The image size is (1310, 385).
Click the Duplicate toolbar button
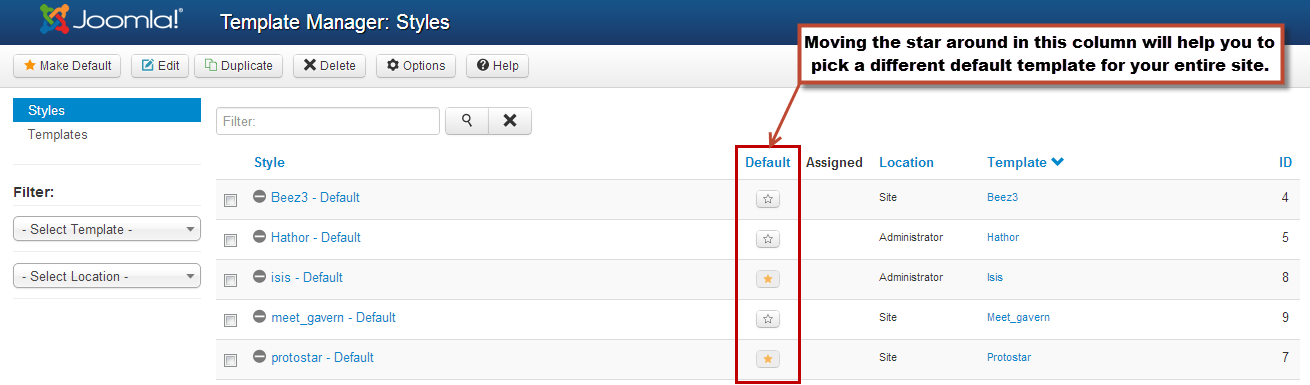(238, 66)
